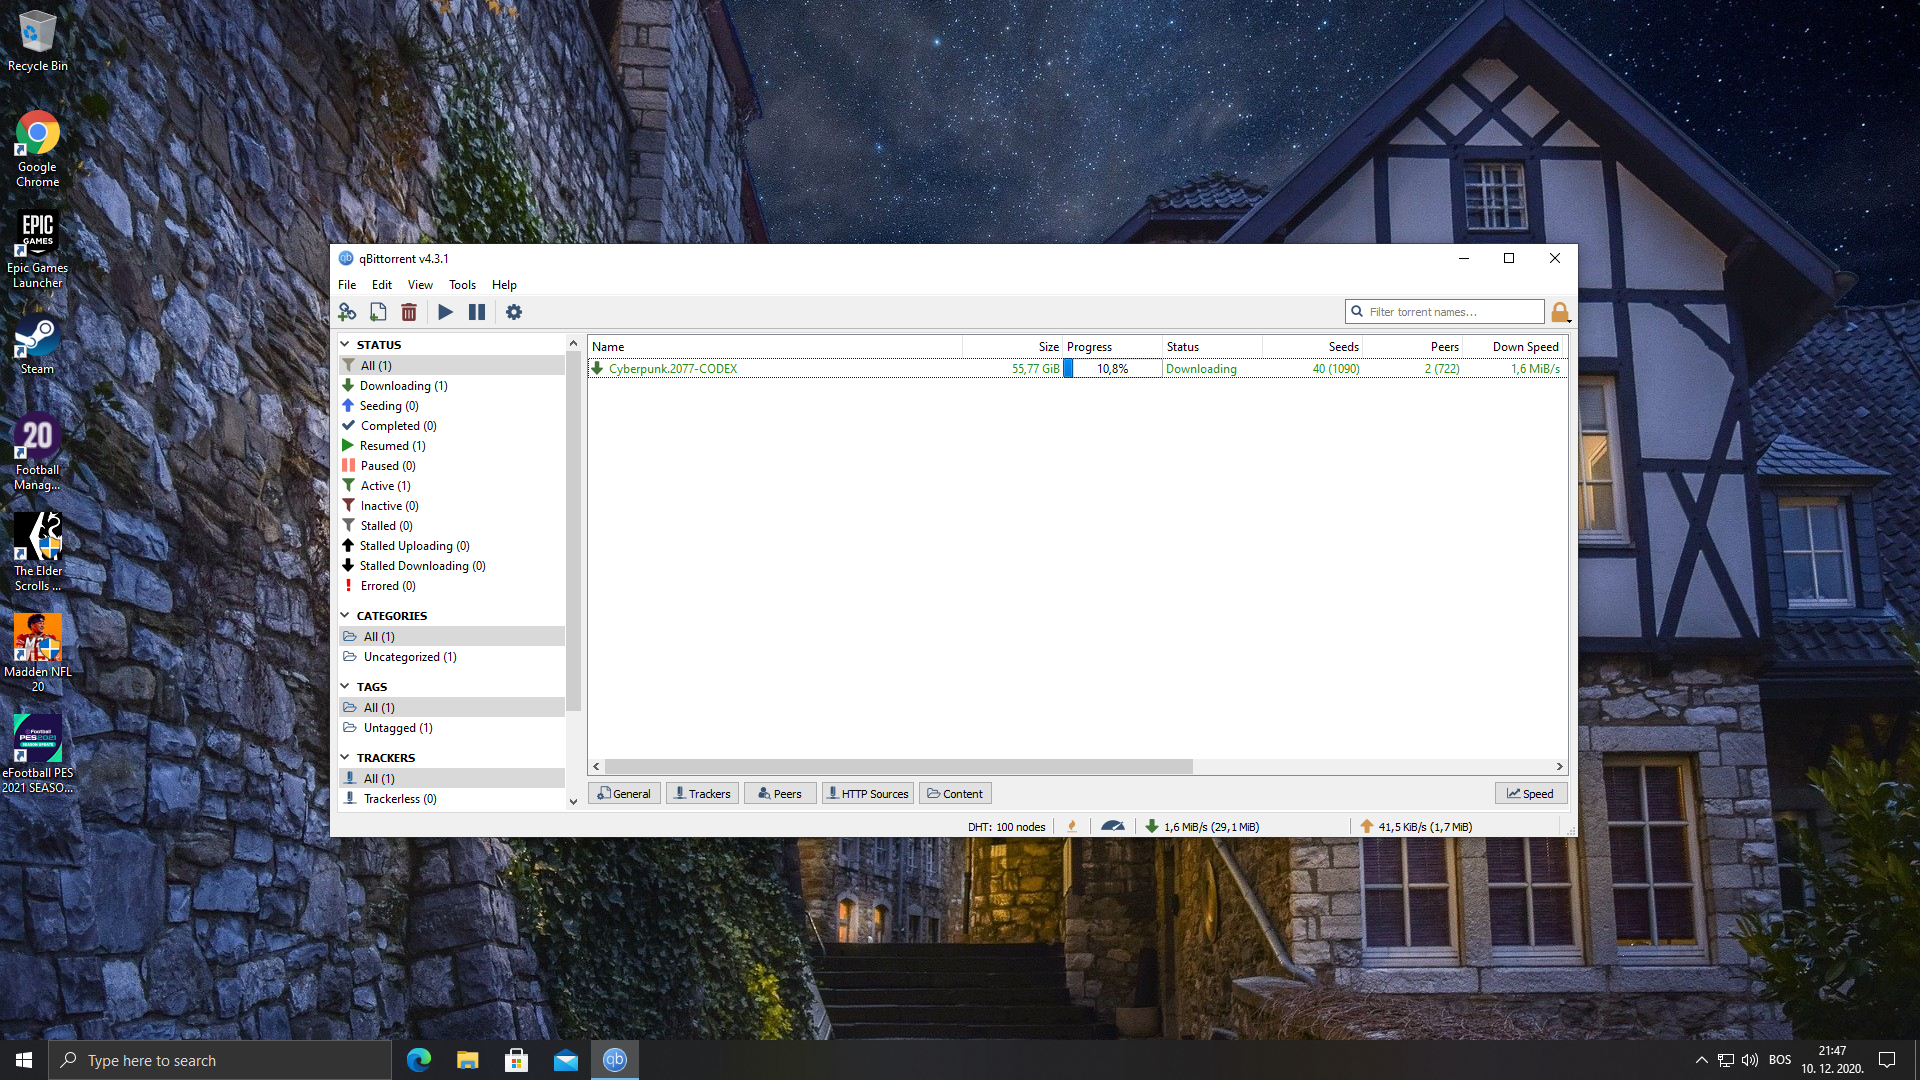Switch to the Trackers tab
The height and width of the screenshot is (1080, 1920).
point(702,793)
